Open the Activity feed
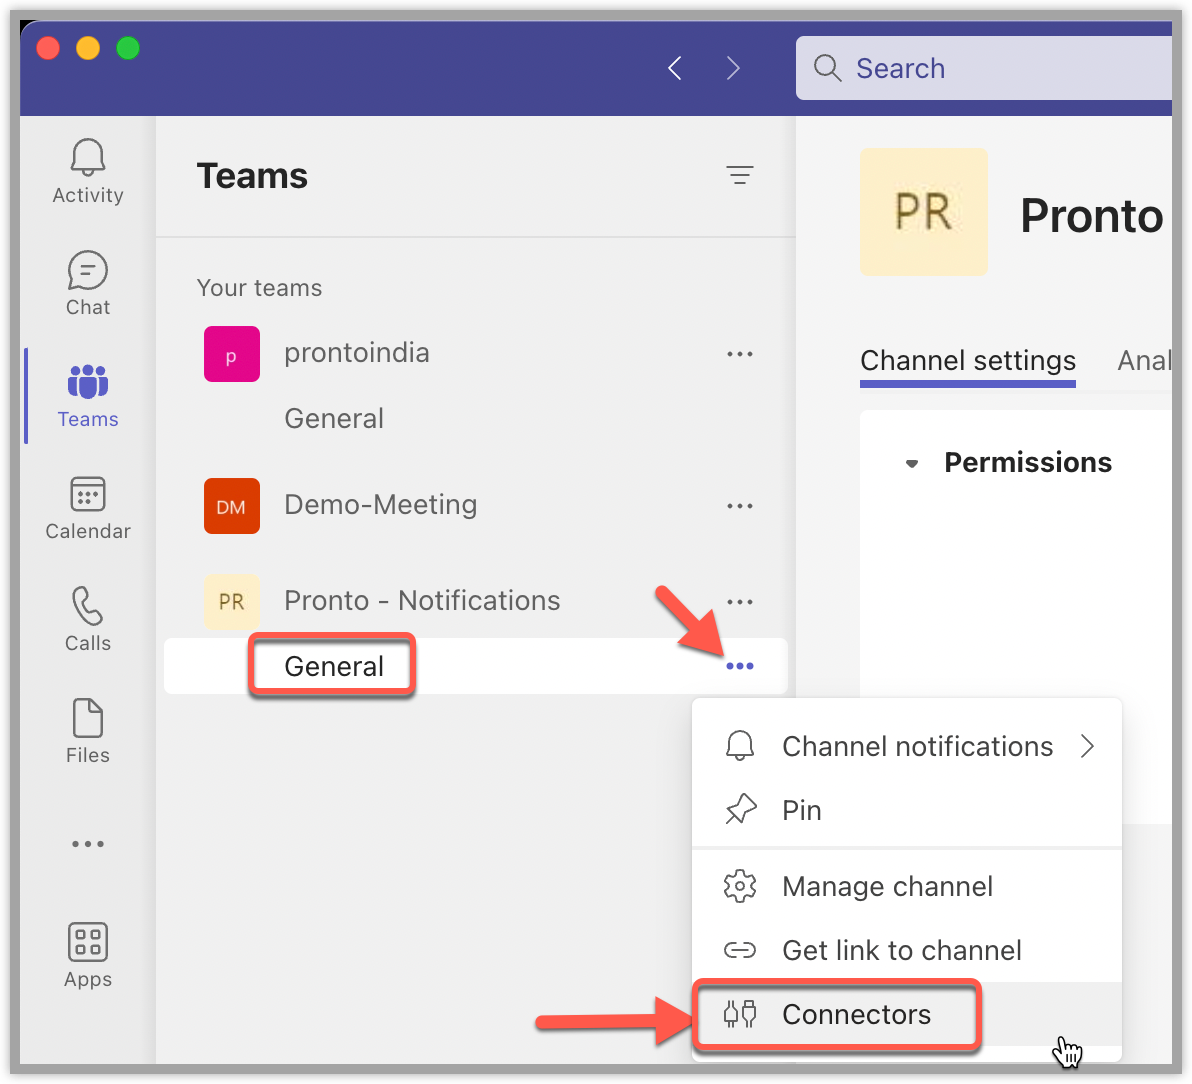This screenshot has height=1084, width=1192. [x=88, y=172]
